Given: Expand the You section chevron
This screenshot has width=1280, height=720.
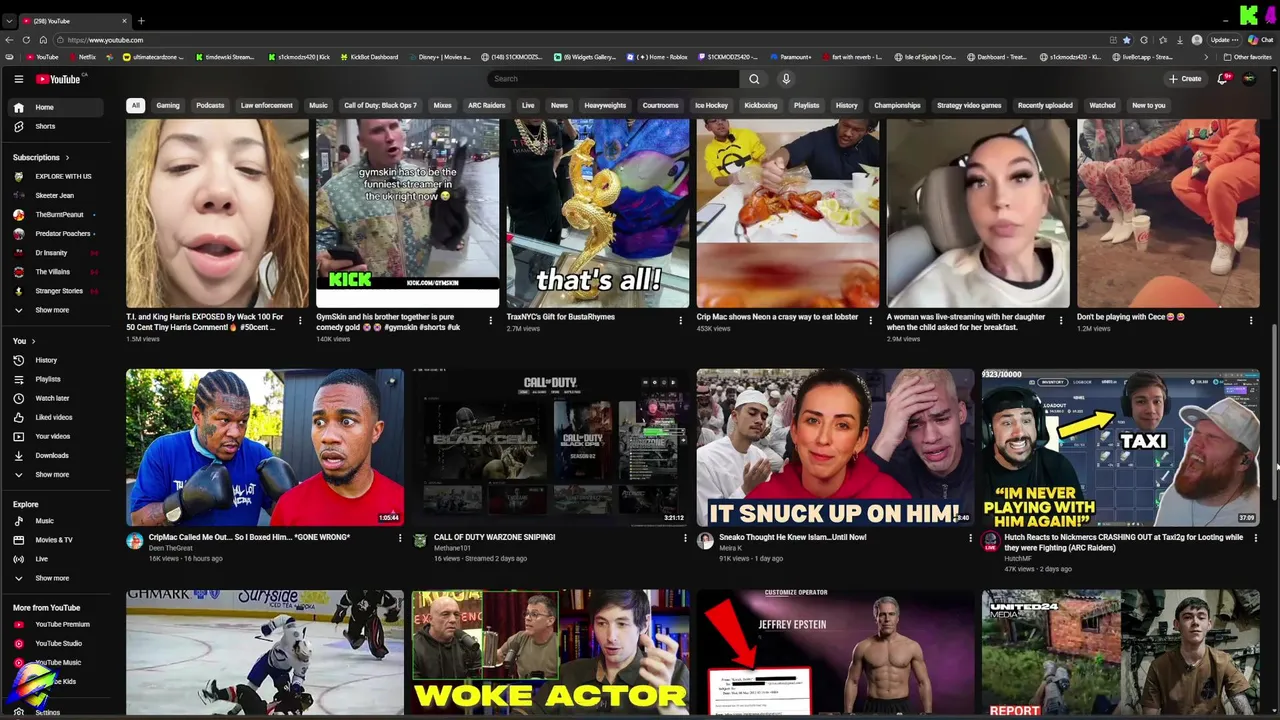Looking at the screenshot, I should click(x=32, y=341).
